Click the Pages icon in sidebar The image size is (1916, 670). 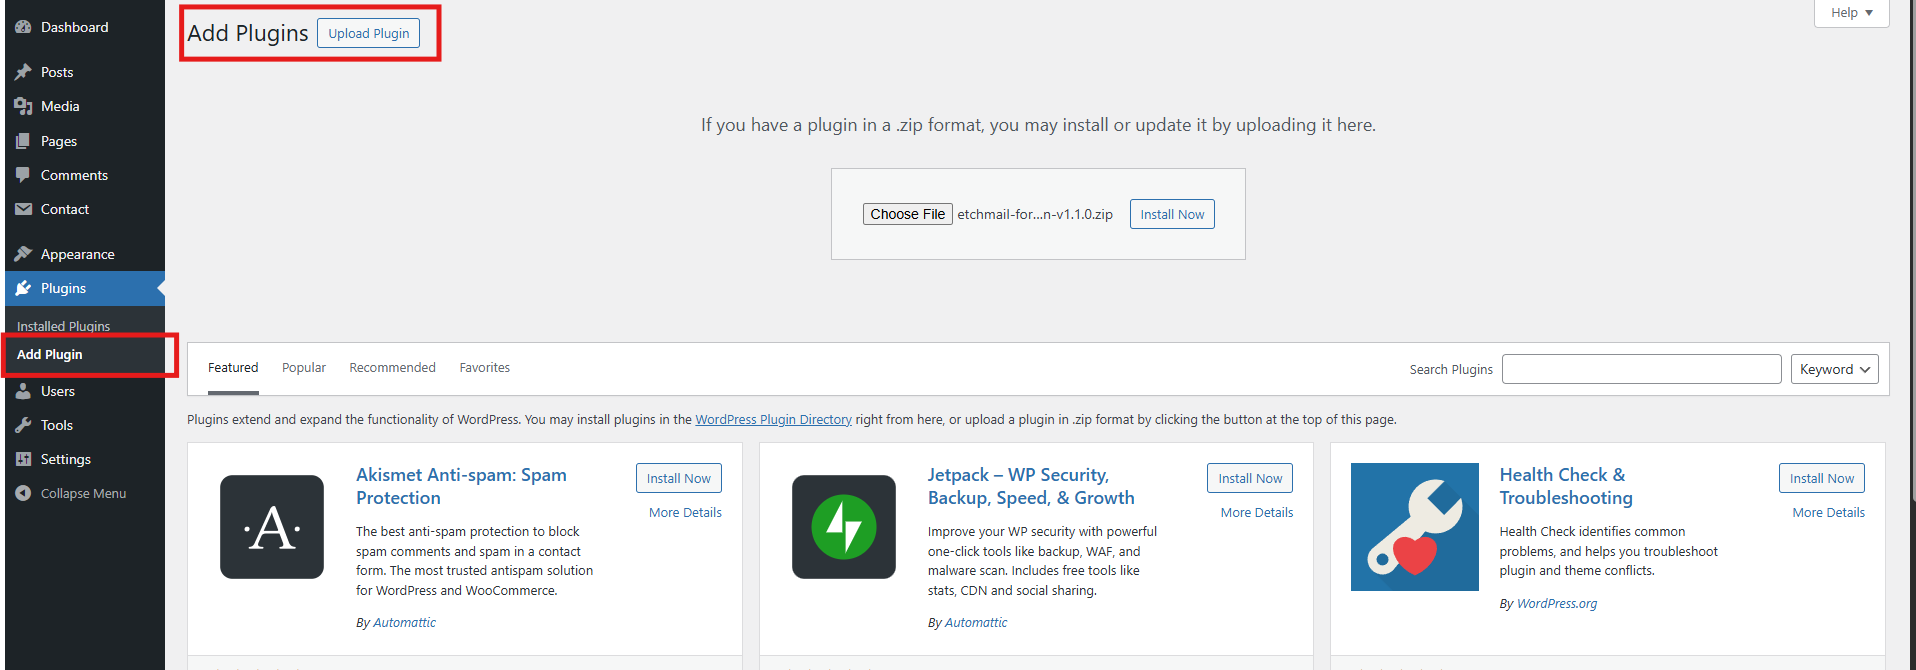click(x=23, y=141)
